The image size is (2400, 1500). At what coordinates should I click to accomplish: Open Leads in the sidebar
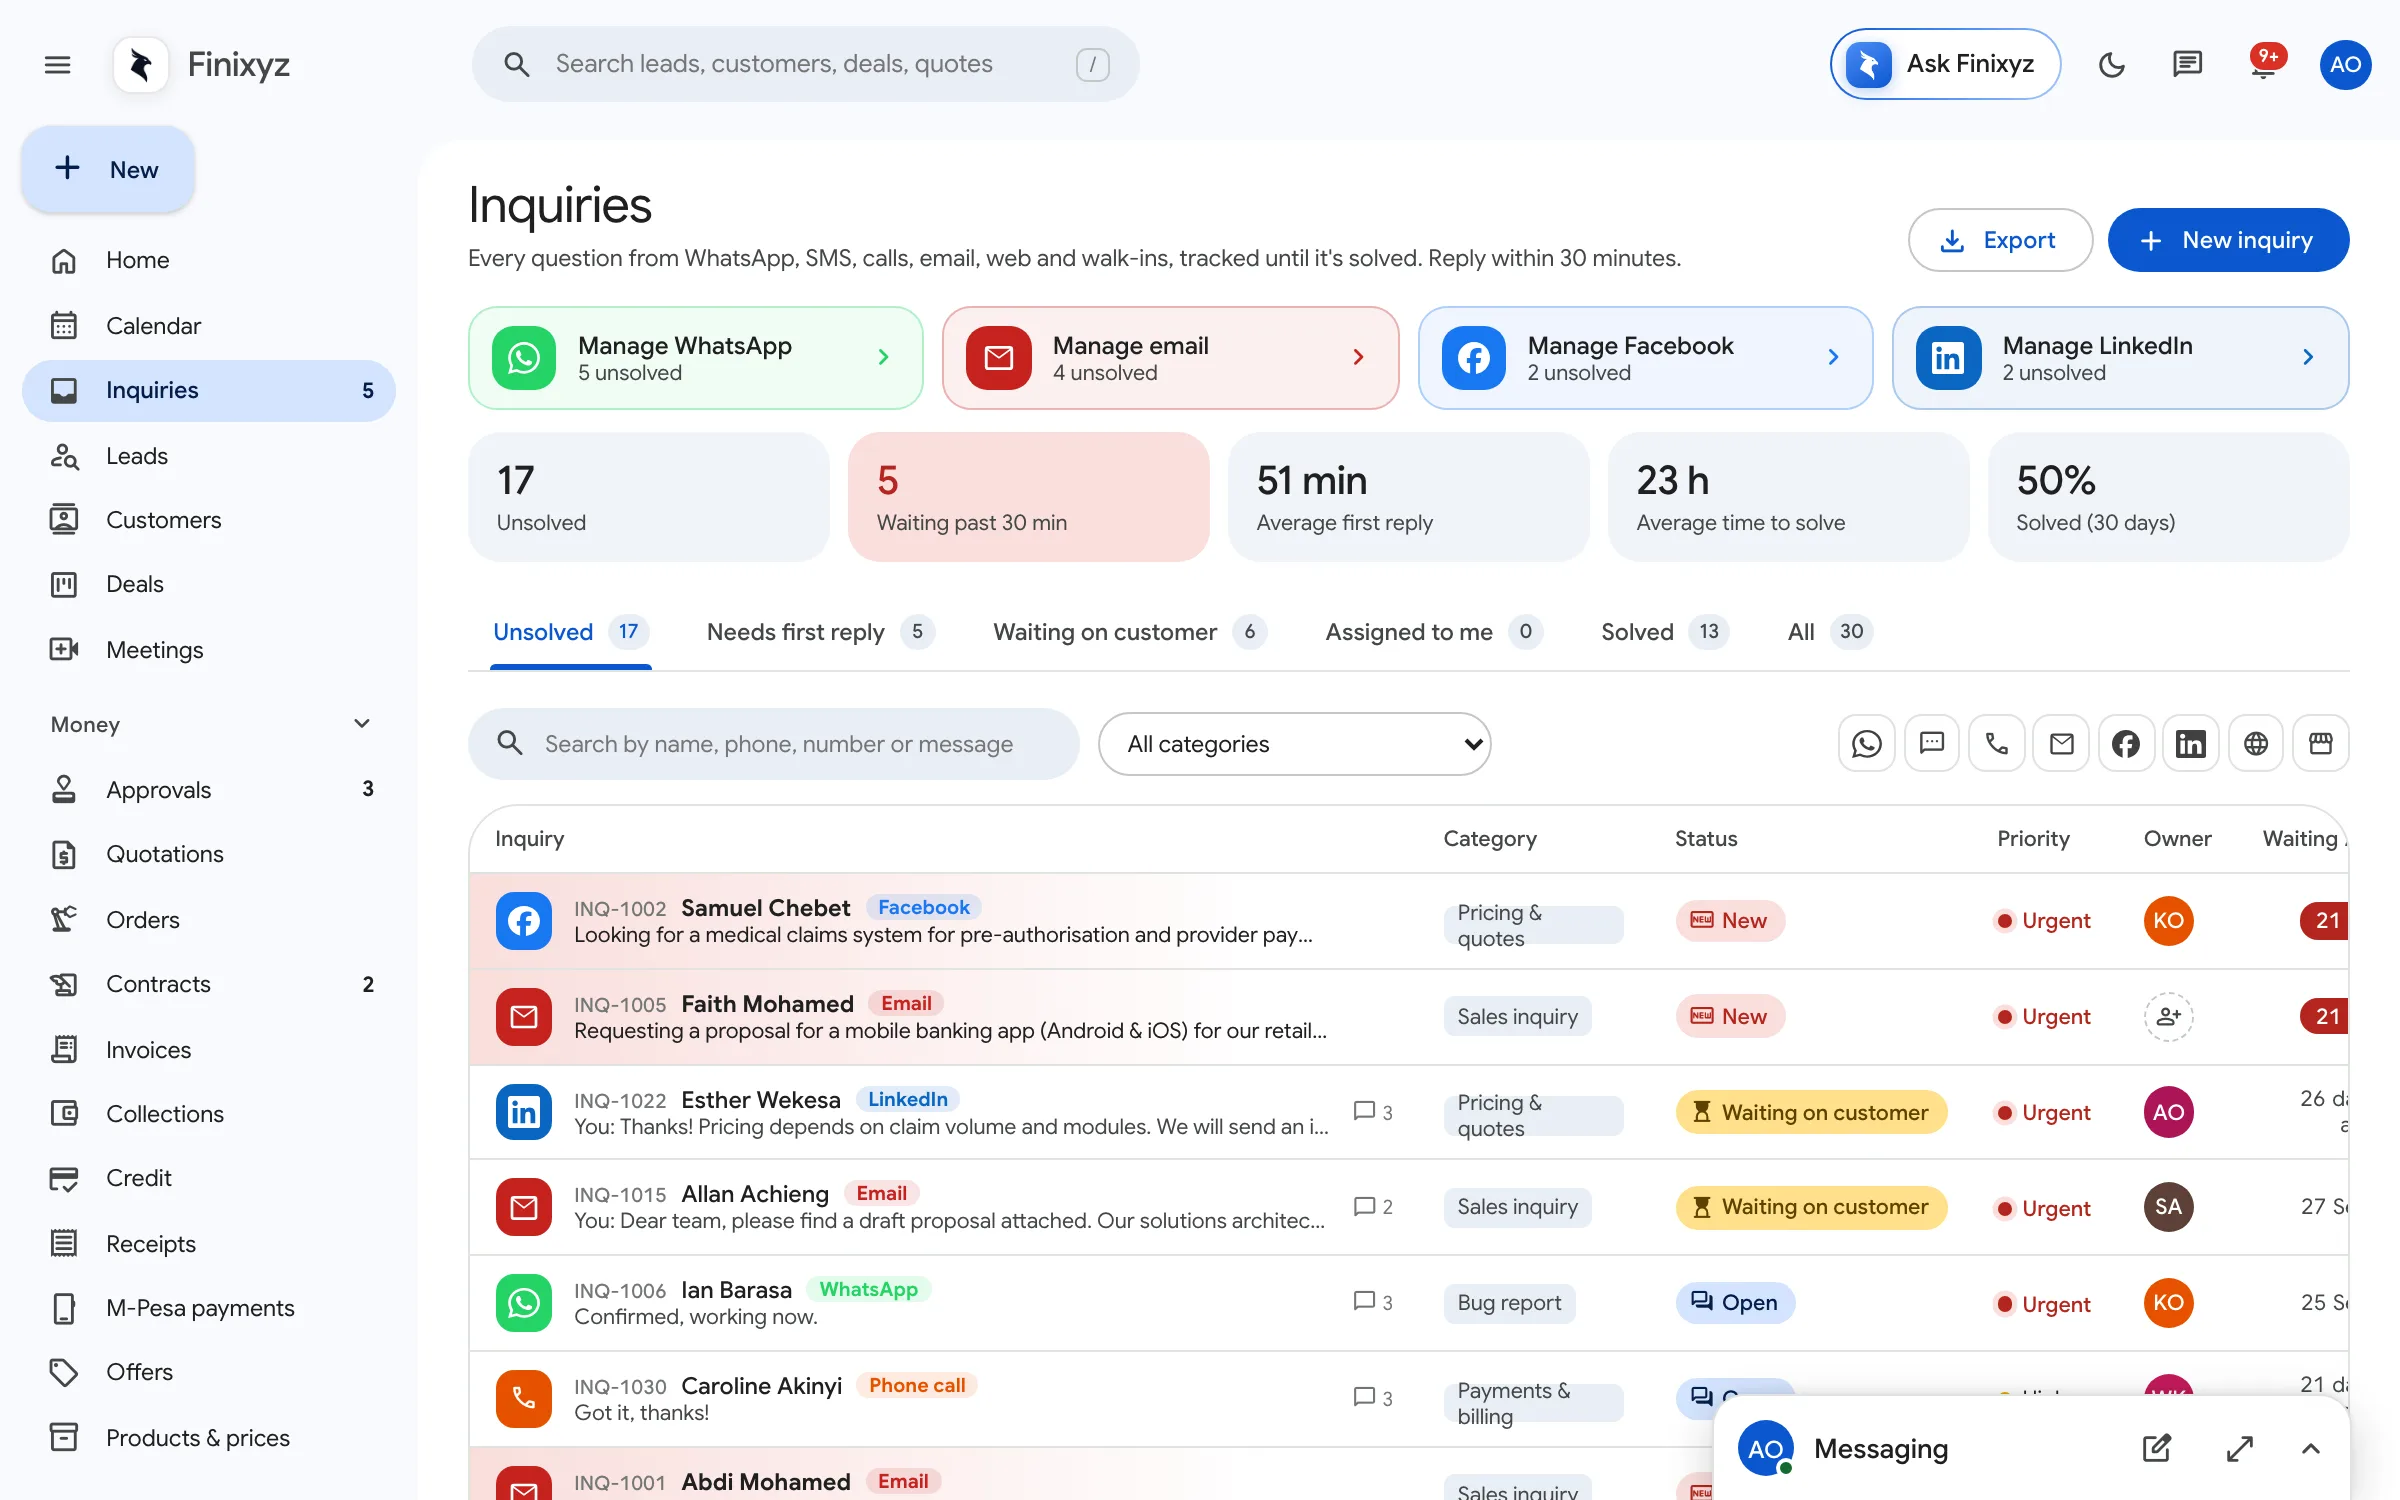pos(209,456)
